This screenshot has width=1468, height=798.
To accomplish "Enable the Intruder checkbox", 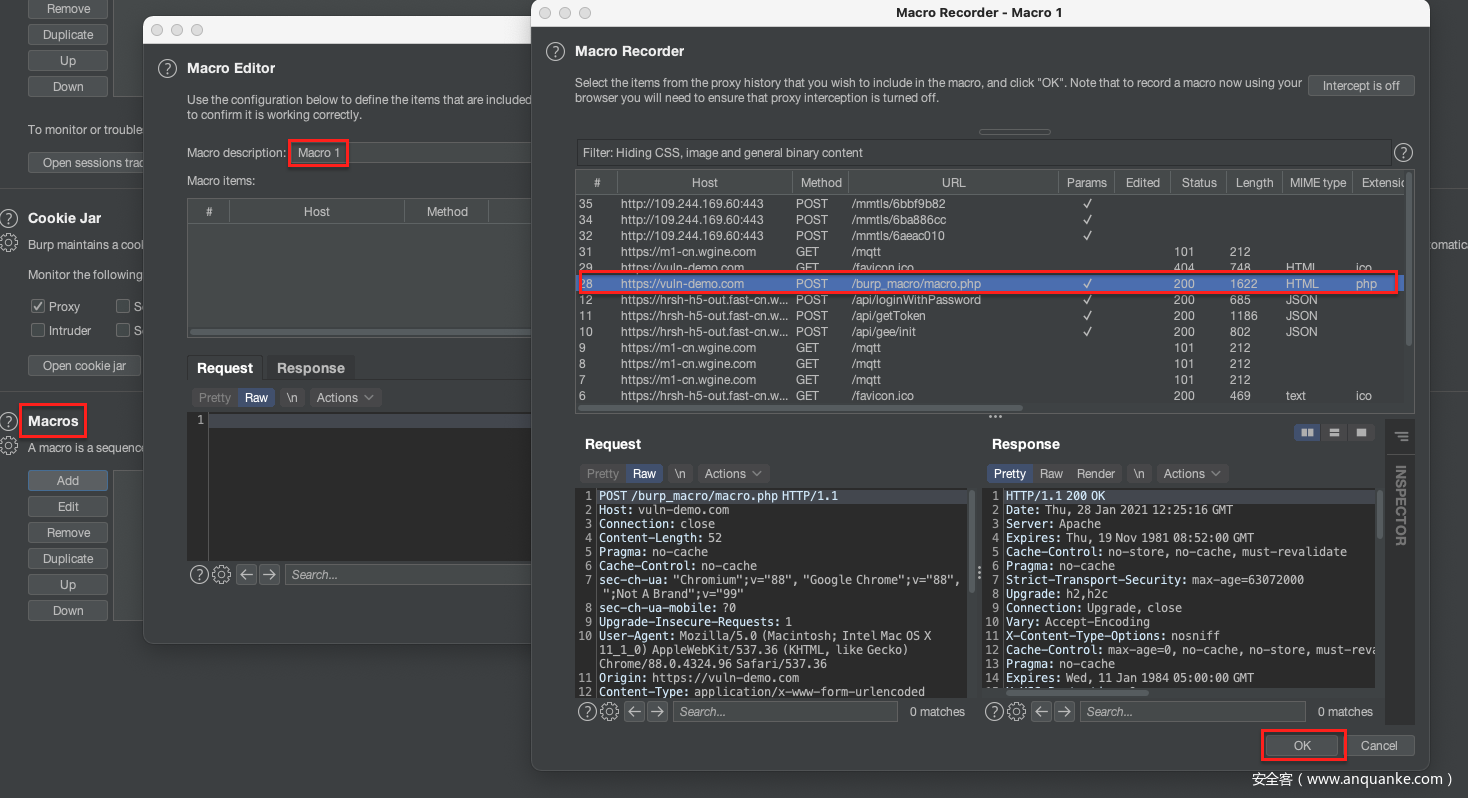I will click(x=38, y=331).
